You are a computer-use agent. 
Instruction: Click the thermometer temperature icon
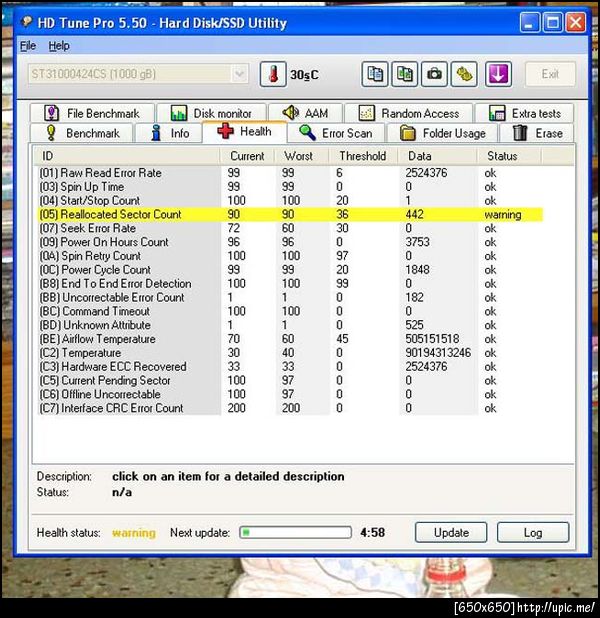point(273,74)
